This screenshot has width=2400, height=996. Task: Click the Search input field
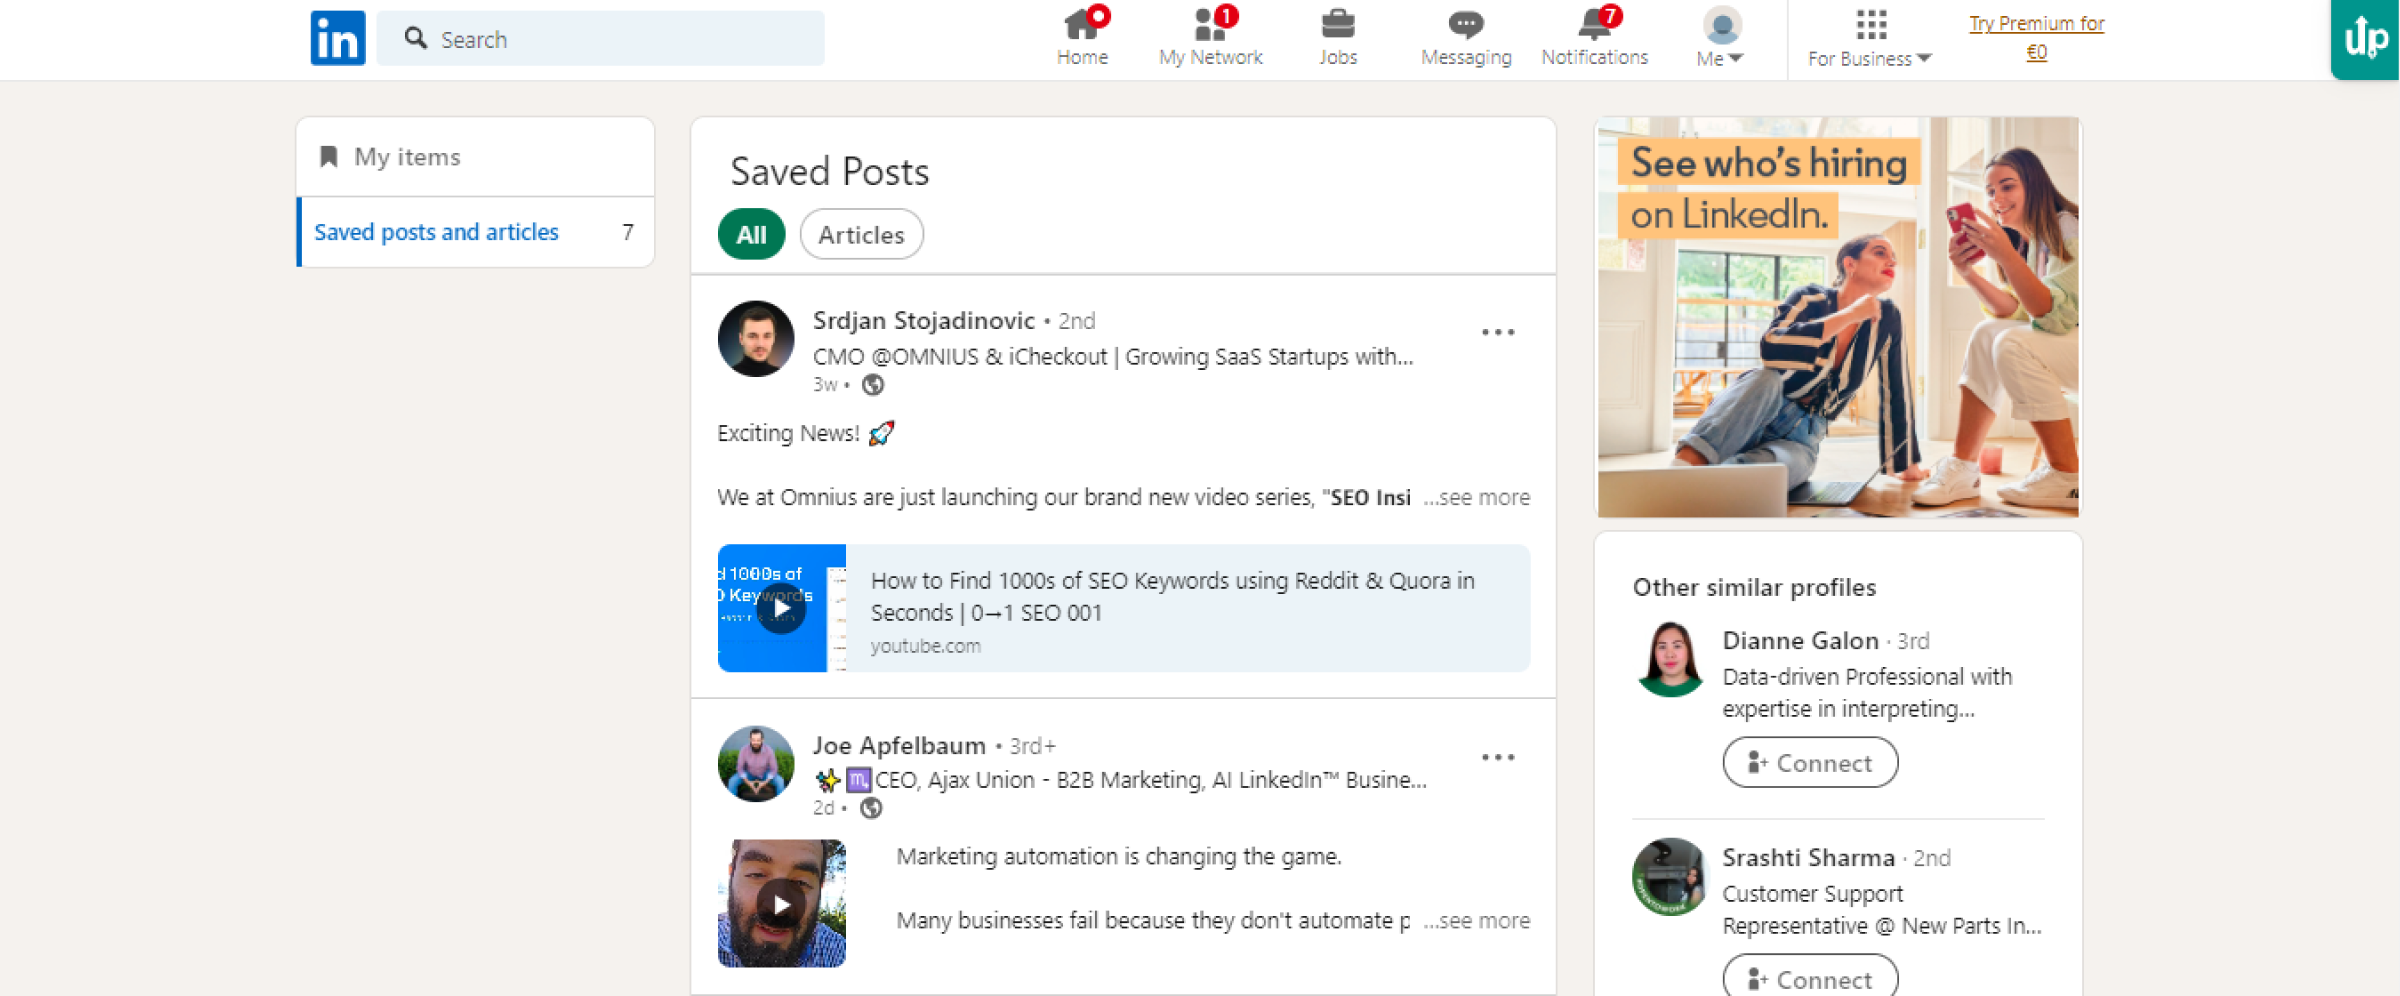coord(600,39)
